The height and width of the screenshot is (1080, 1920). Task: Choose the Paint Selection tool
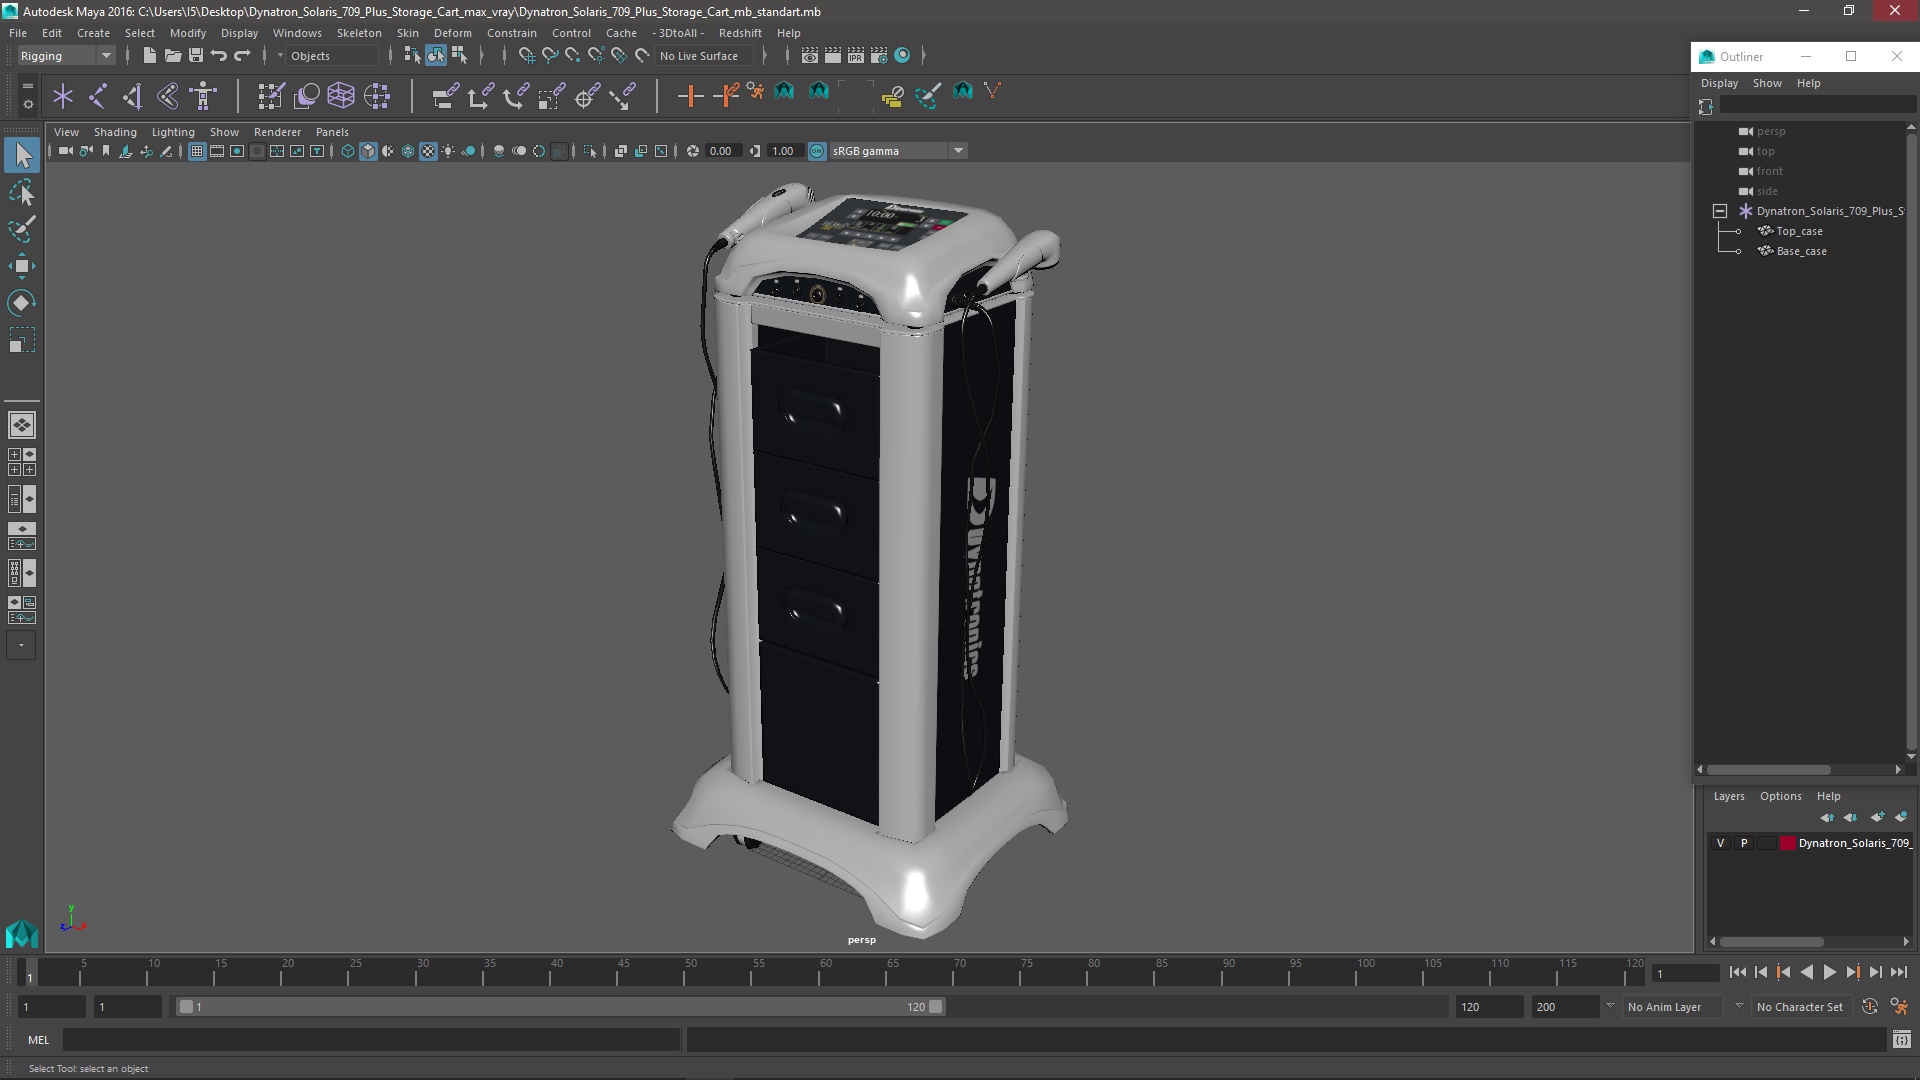22,229
